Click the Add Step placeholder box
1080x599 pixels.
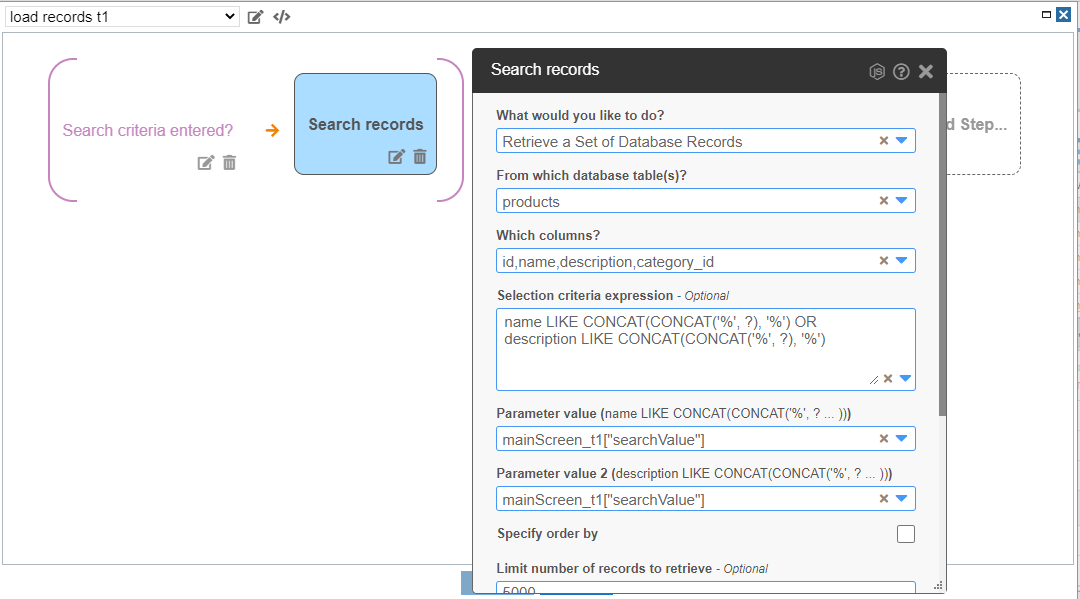tap(984, 124)
